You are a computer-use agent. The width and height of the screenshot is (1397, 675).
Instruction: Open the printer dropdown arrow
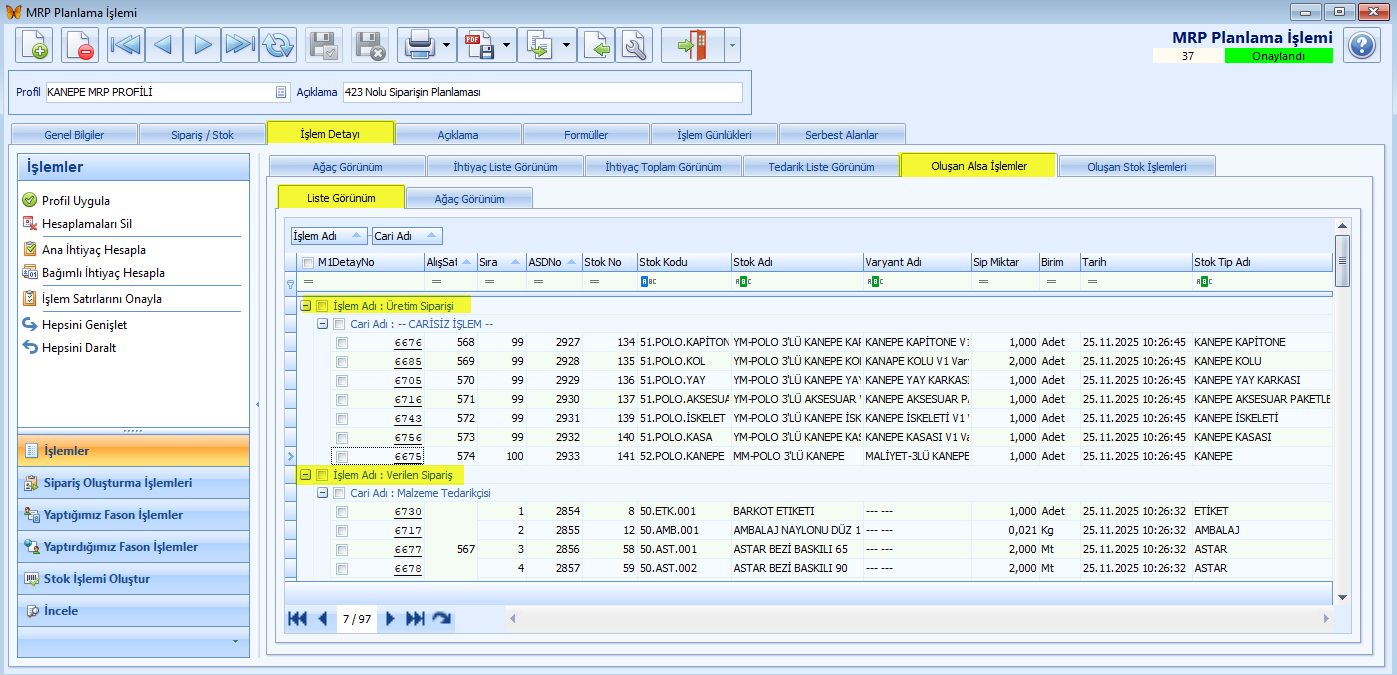coord(446,45)
